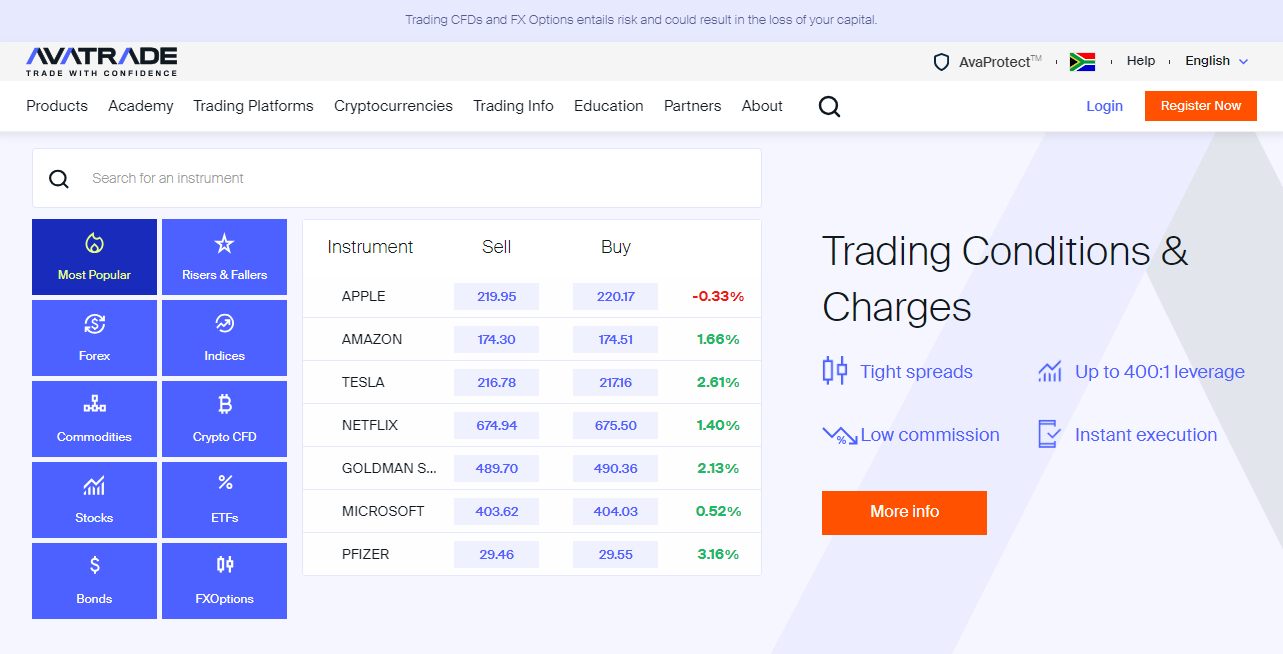Click Amazon buy price 174.51

616,339
